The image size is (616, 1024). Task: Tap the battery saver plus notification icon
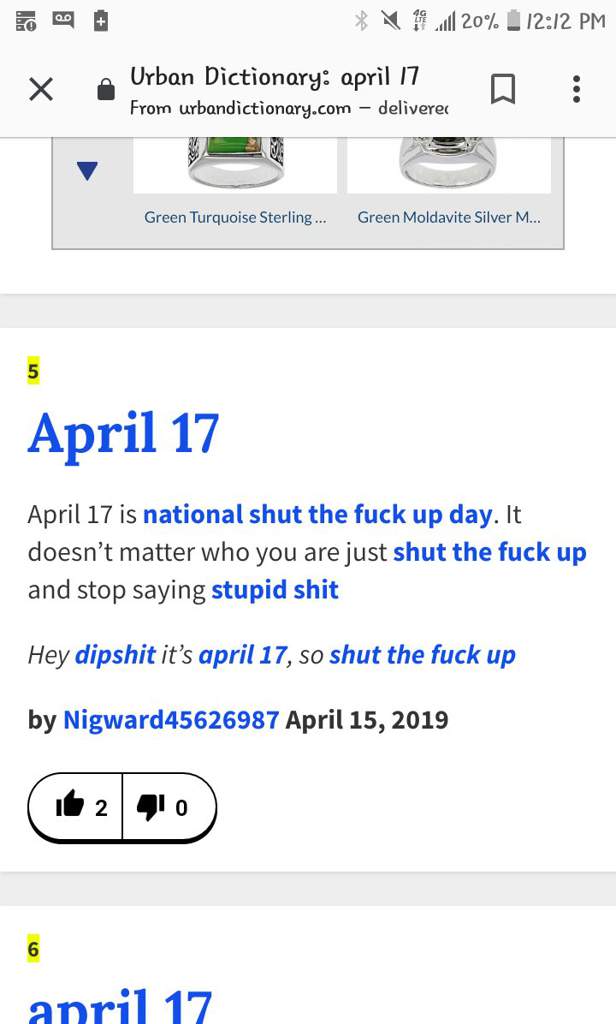click(100, 21)
